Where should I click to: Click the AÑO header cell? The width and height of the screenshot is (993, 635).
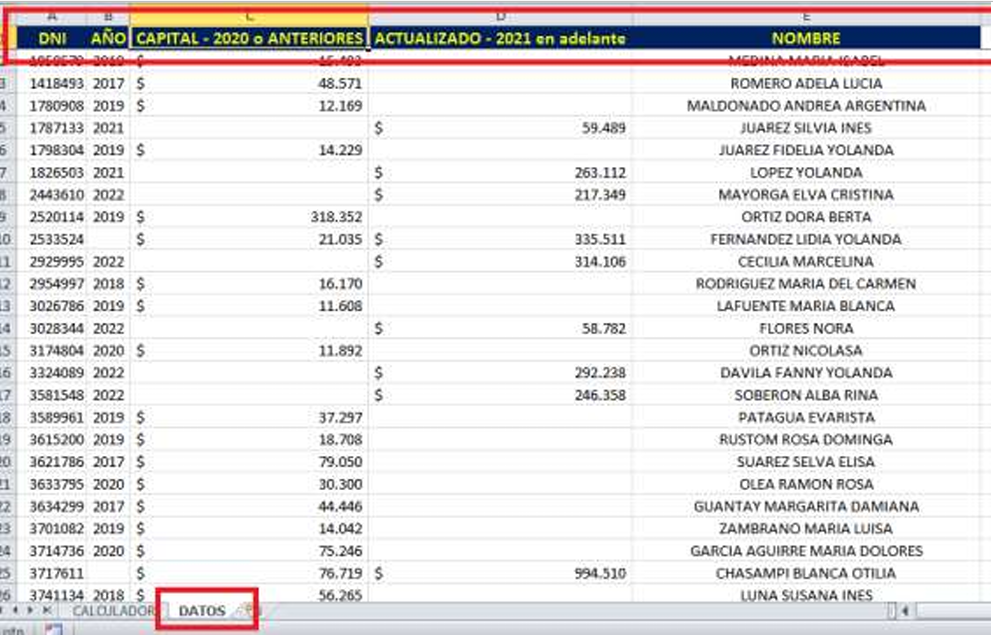tap(108, 38)
